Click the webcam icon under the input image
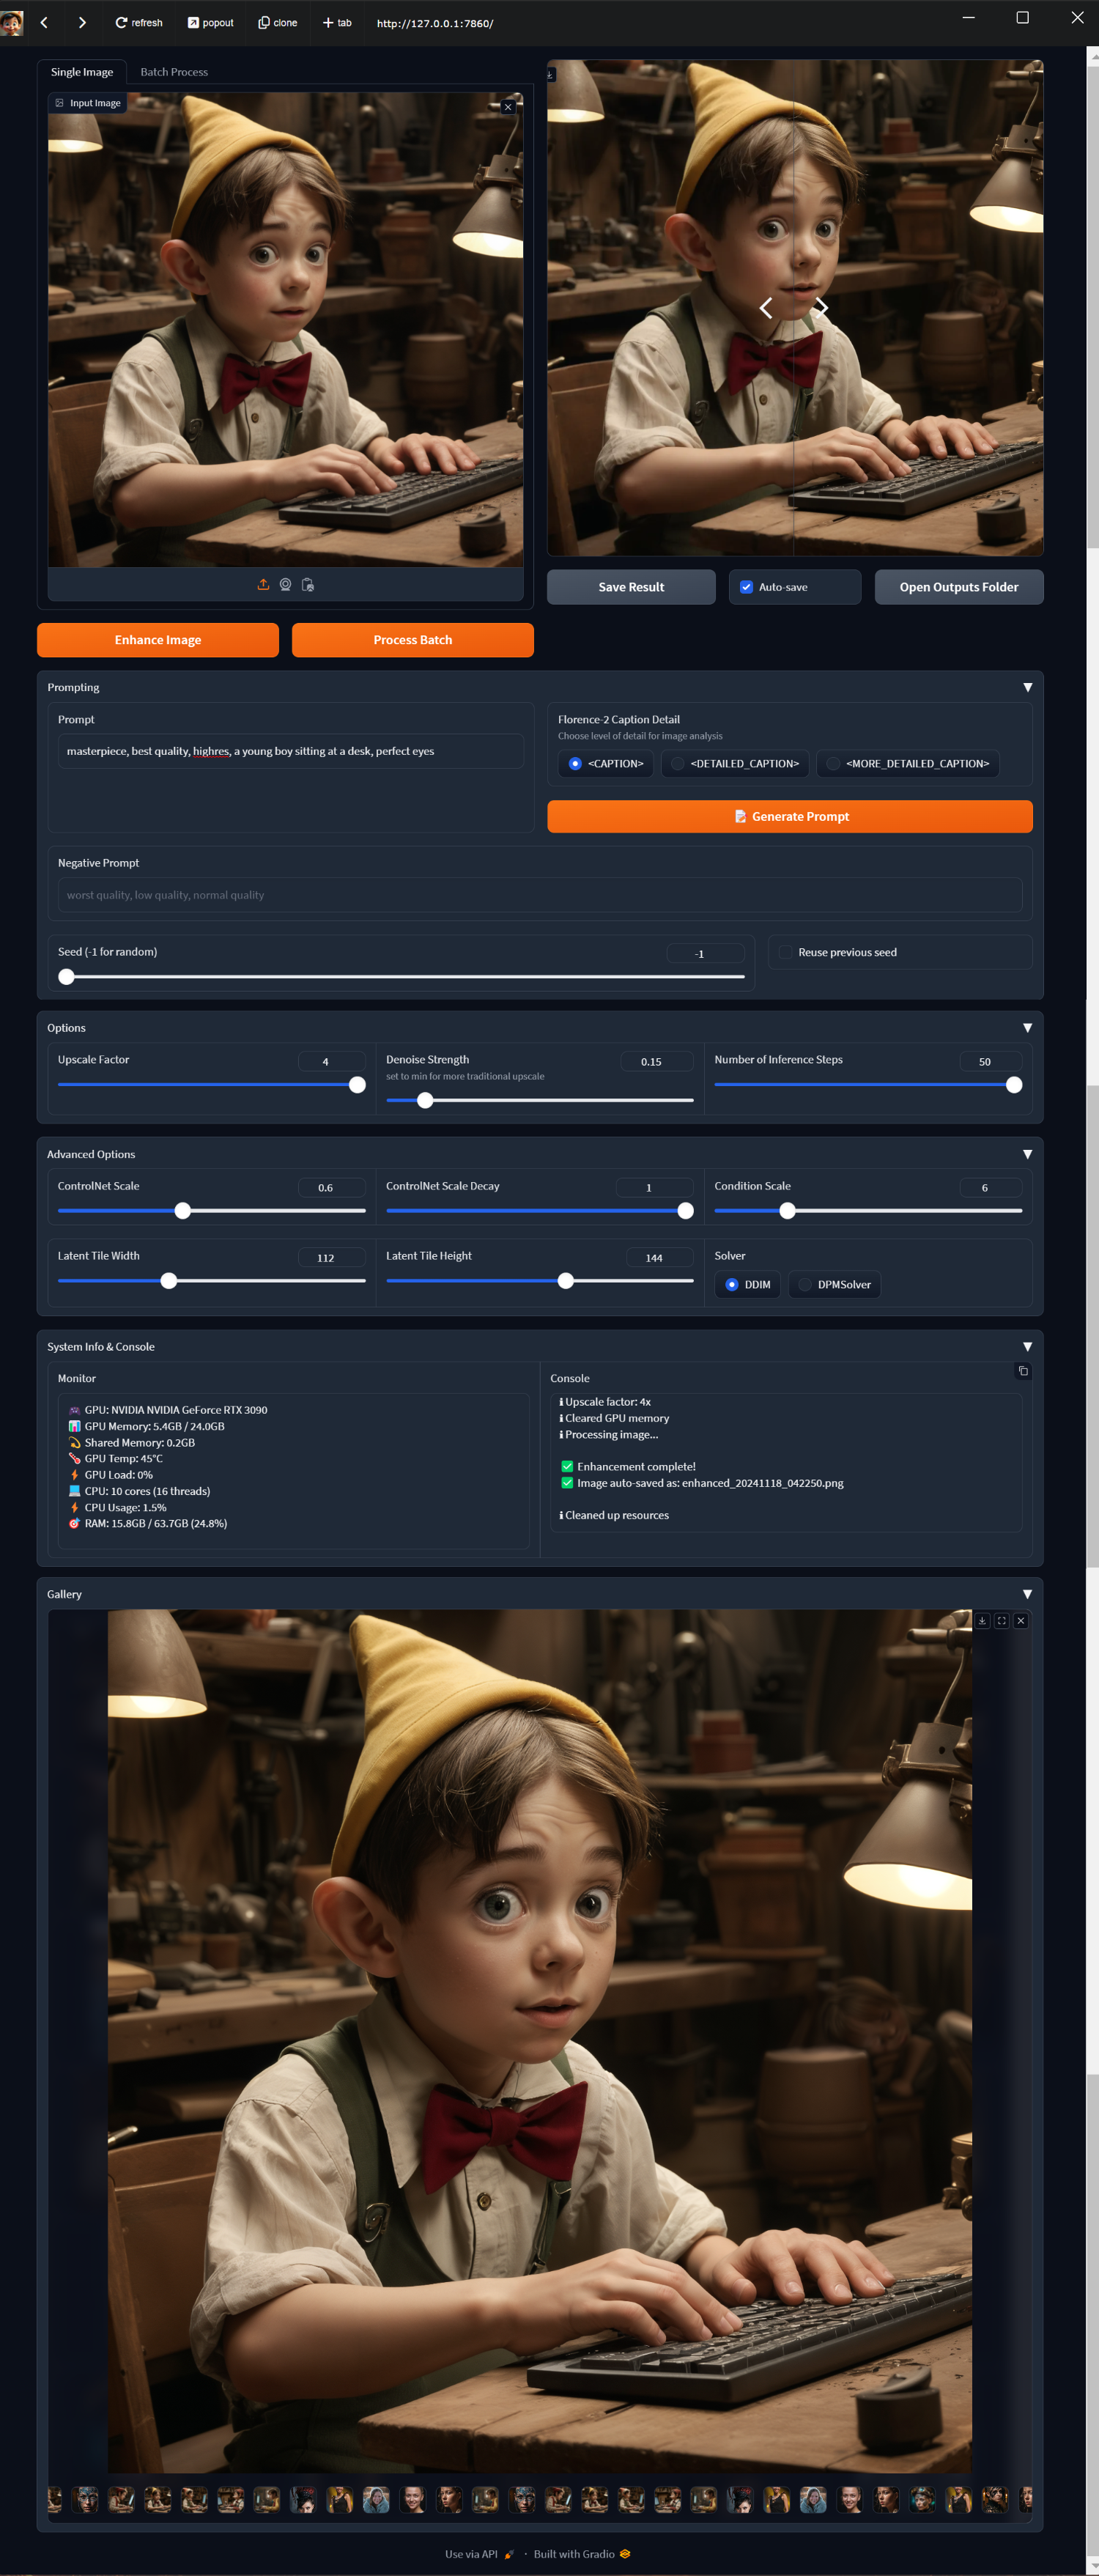 [x=285, y=584]
